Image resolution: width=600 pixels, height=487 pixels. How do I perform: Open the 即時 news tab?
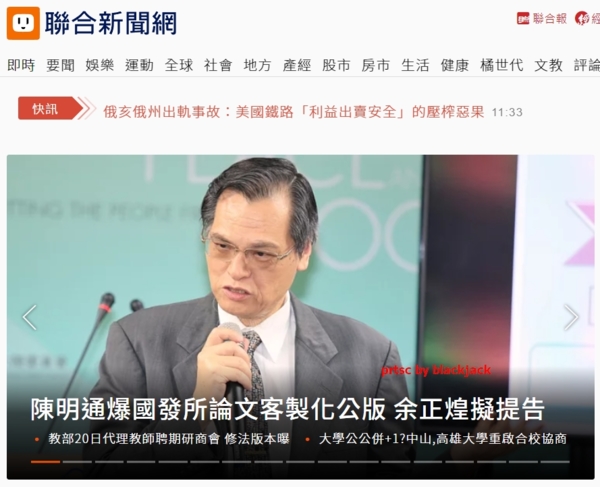(x=21, y=65)
